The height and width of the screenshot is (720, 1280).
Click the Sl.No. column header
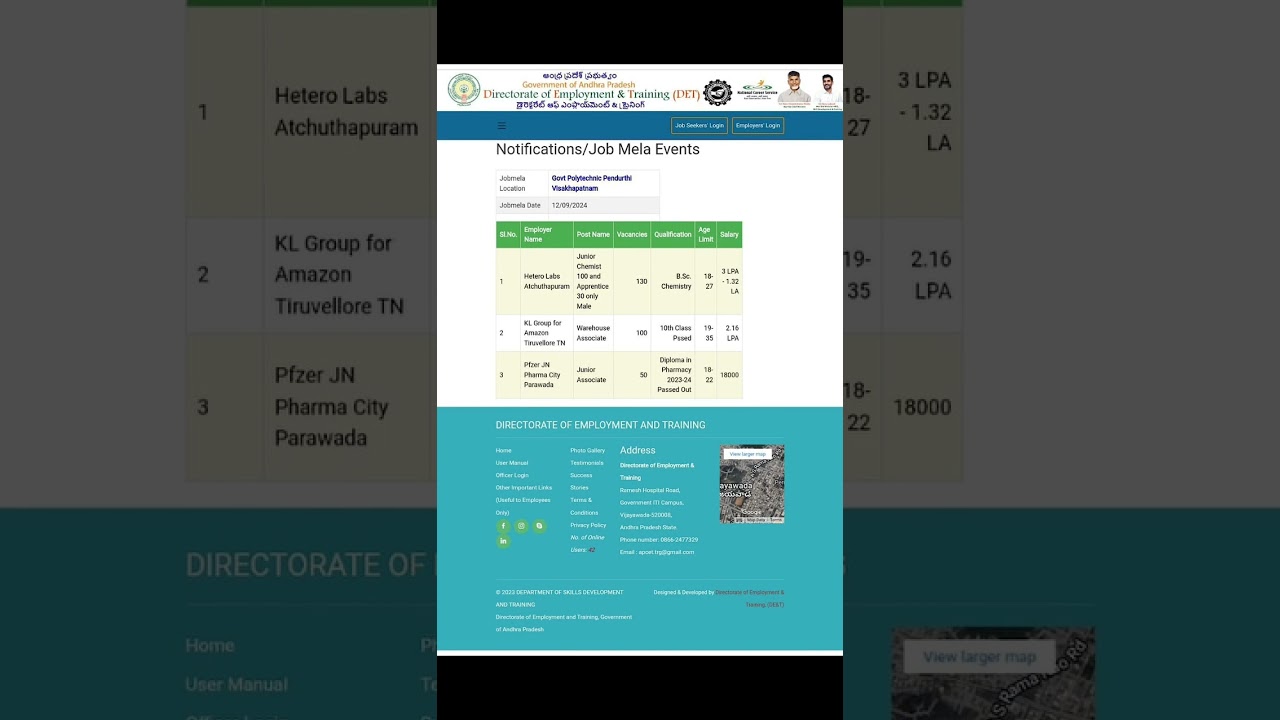click(x=508, y=235)
